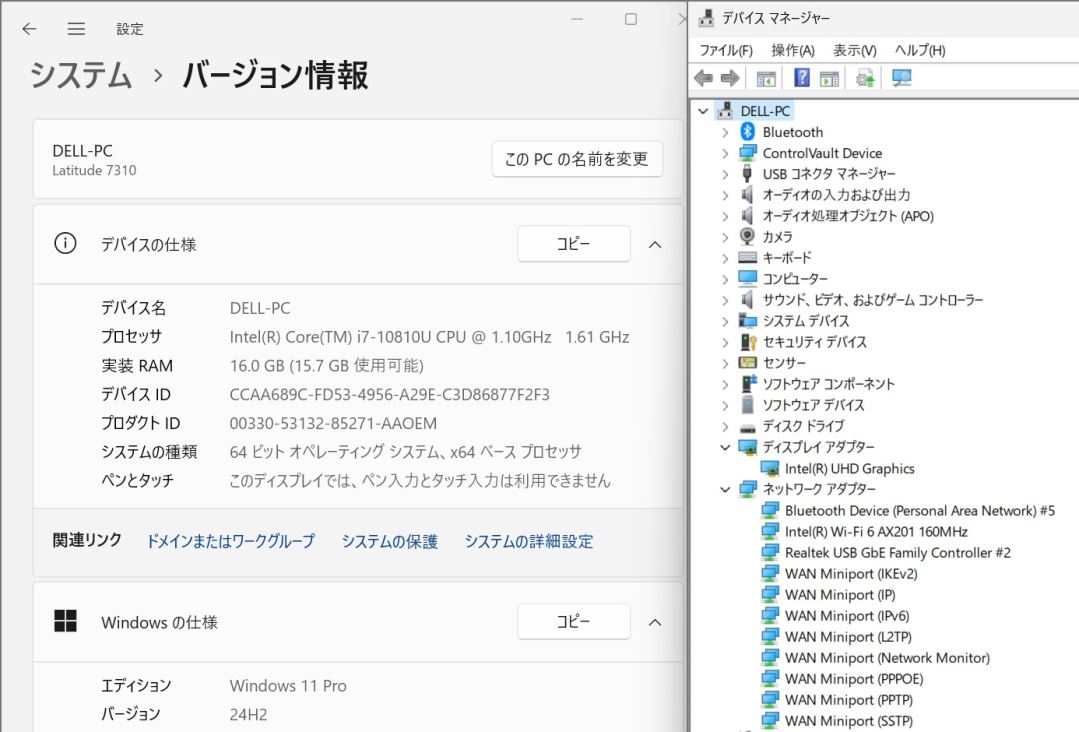Image resolution: width=1079 pixels, height=732 pixels.
Task: Click the キーボード keyboard icon
Action: (747, 257)
